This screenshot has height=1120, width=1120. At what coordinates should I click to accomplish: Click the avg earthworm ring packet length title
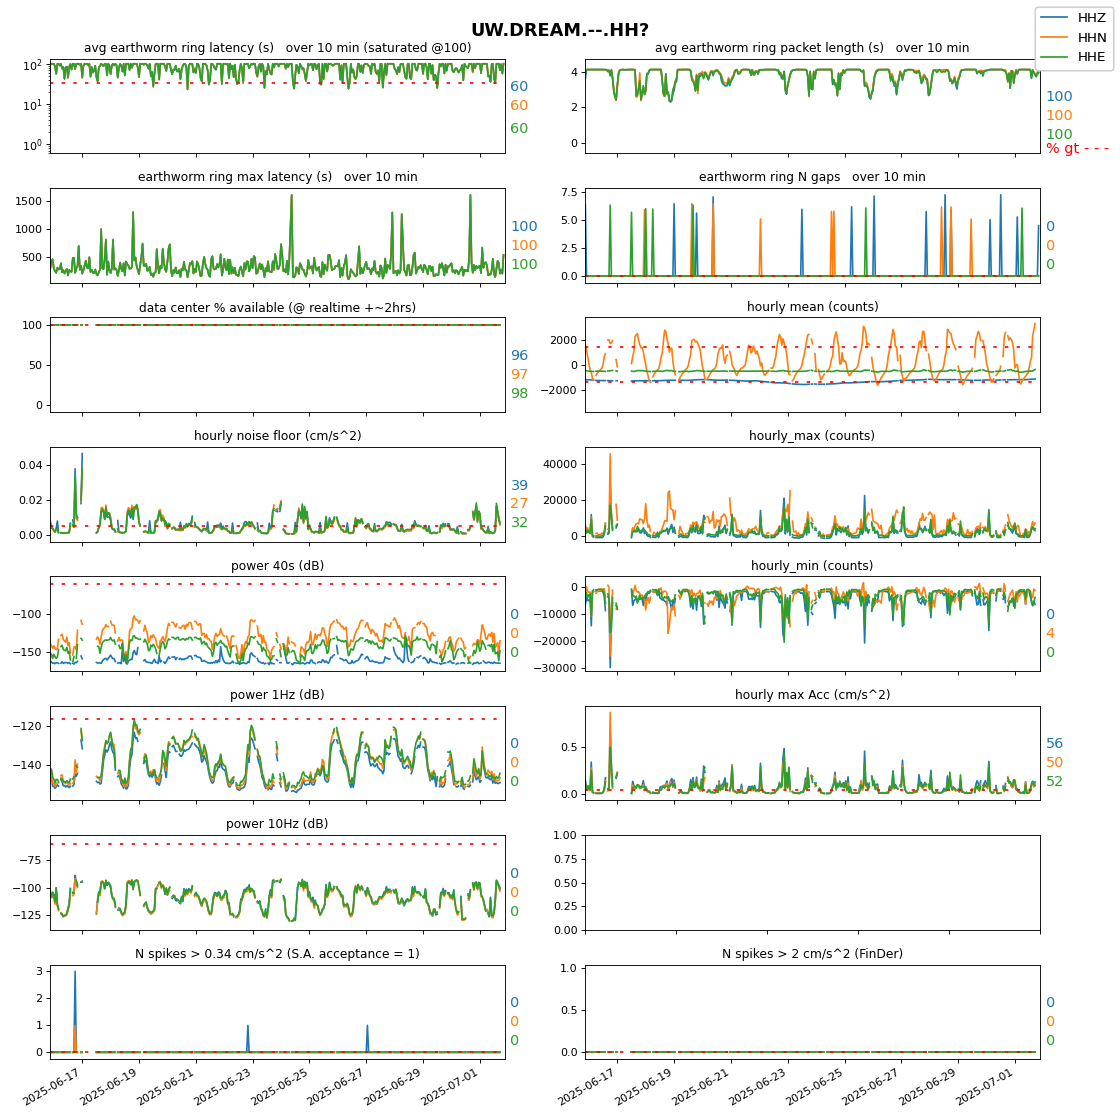click(812, 48)
